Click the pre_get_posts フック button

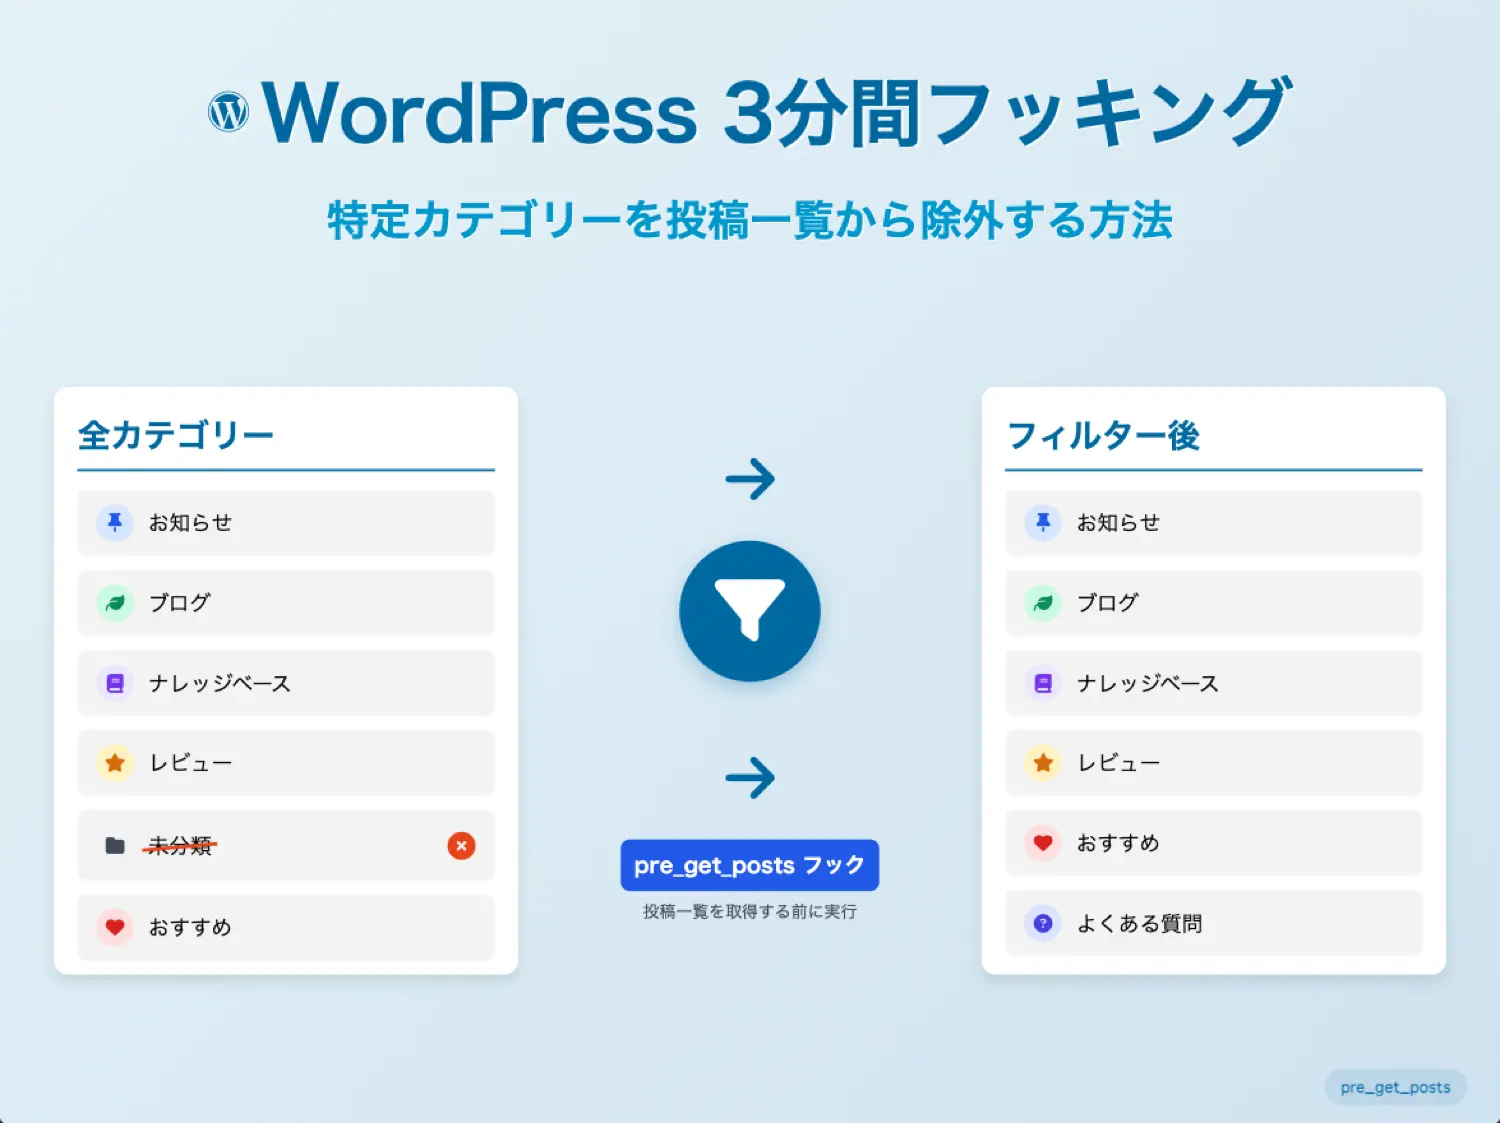coord(750,865)
